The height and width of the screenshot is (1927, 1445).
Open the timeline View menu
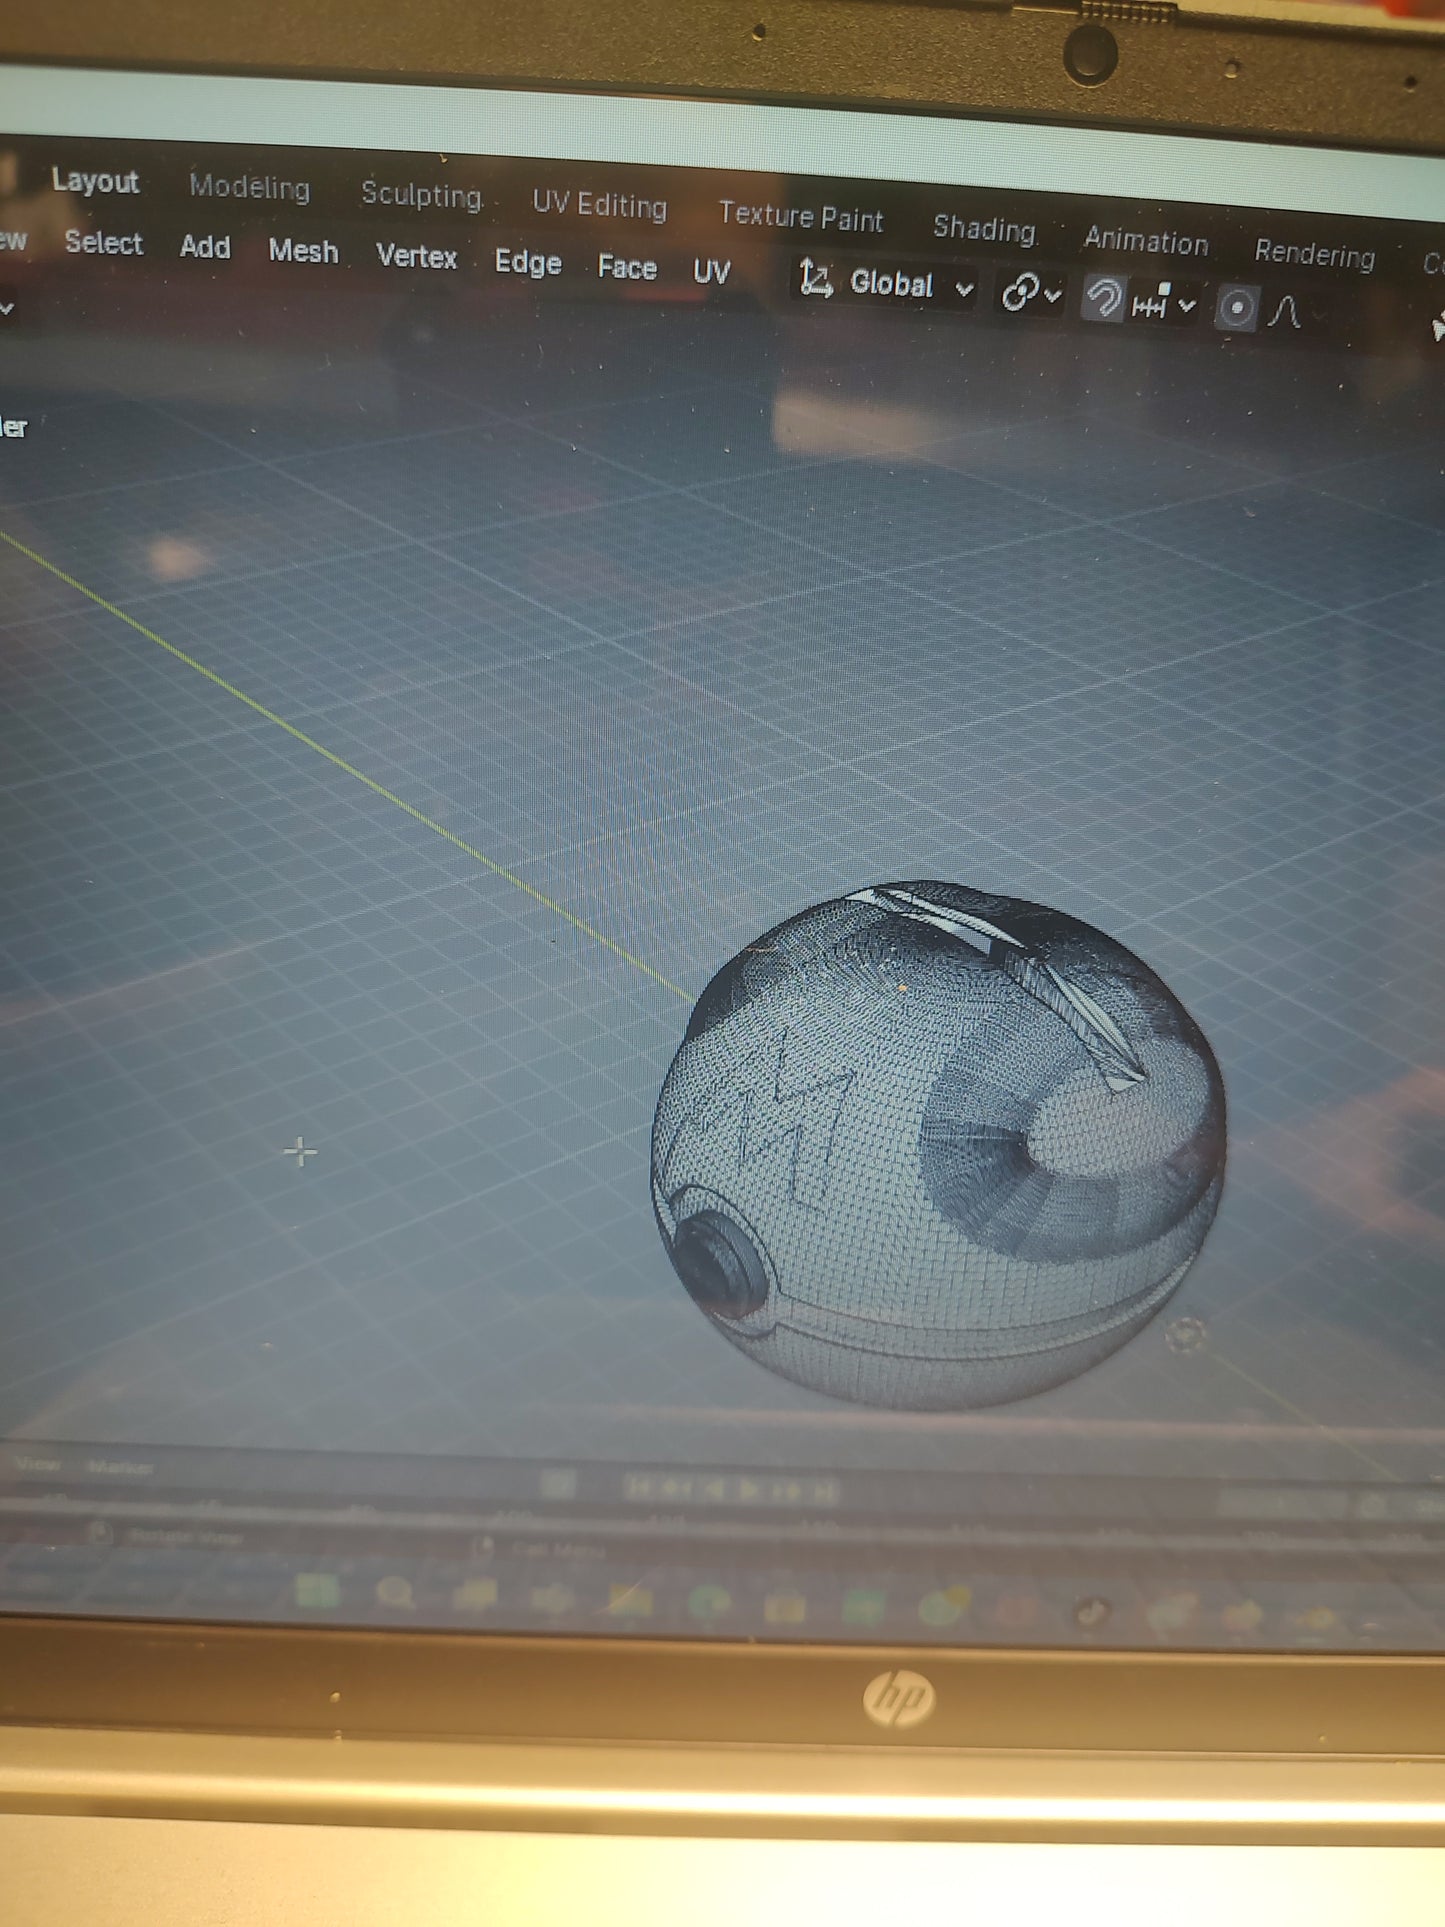38,1465
